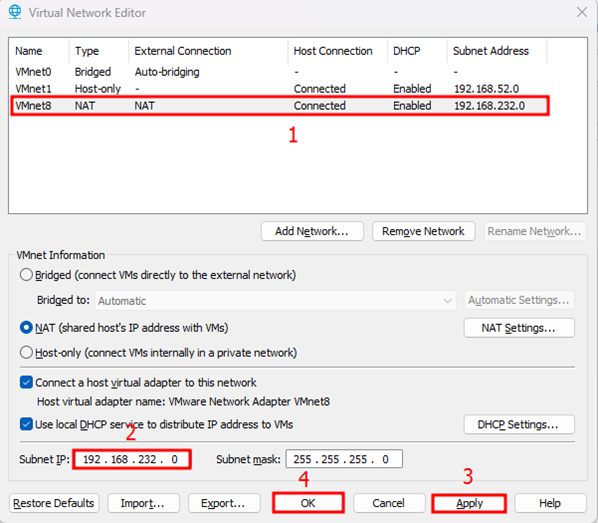This screenshot has width=598, height=523.
Task: Click the Subnet mask input field
Action: (344, 459)
